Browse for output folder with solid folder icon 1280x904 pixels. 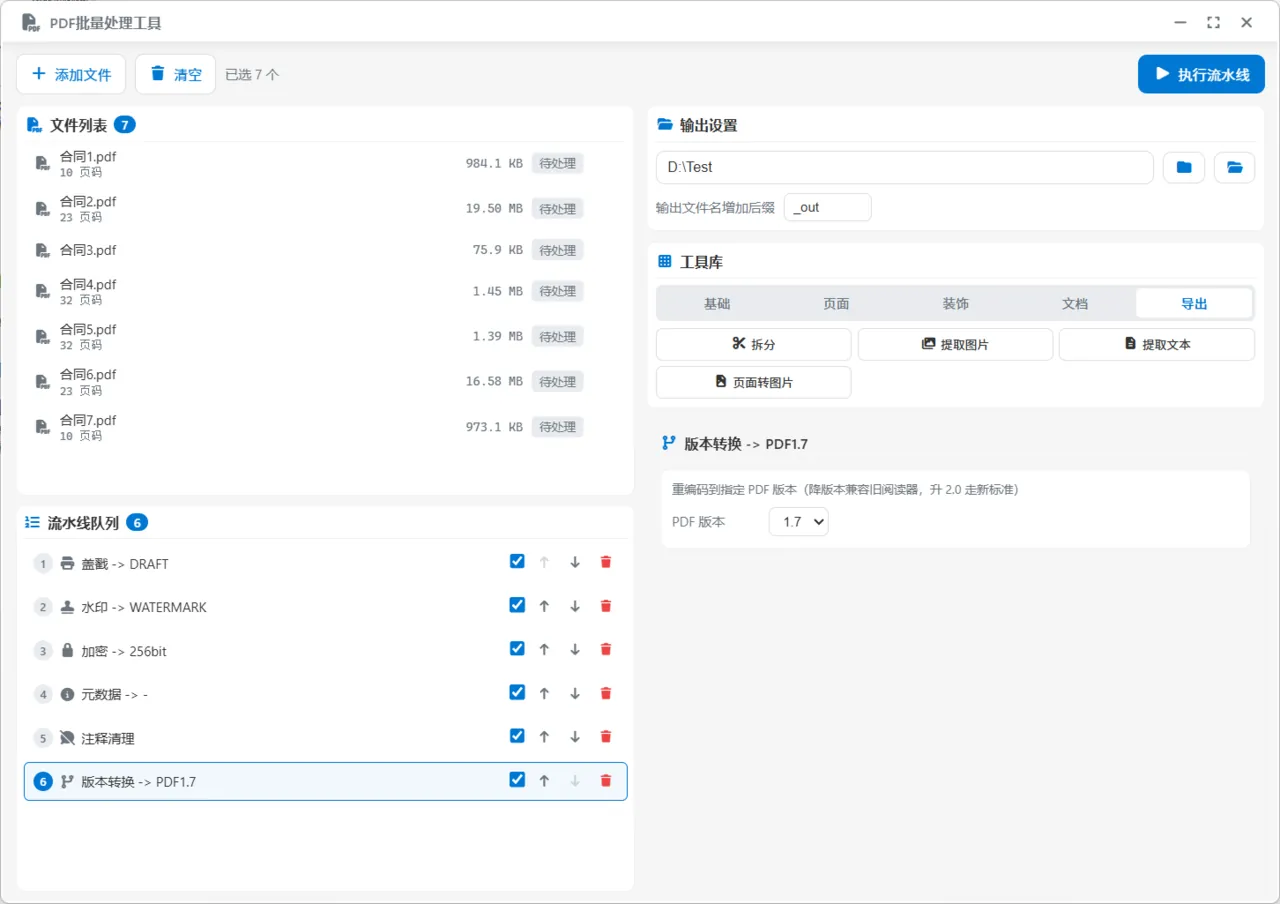(1184, 167)
